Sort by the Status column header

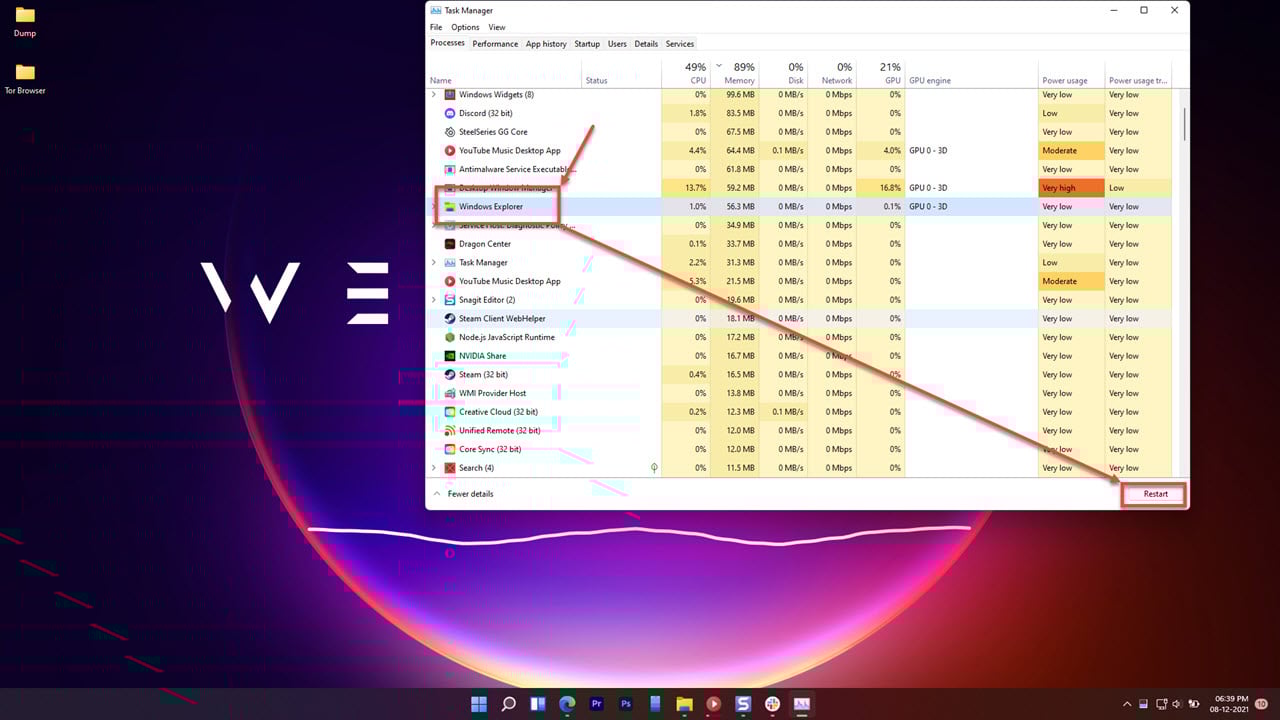(x=621, y=73)
